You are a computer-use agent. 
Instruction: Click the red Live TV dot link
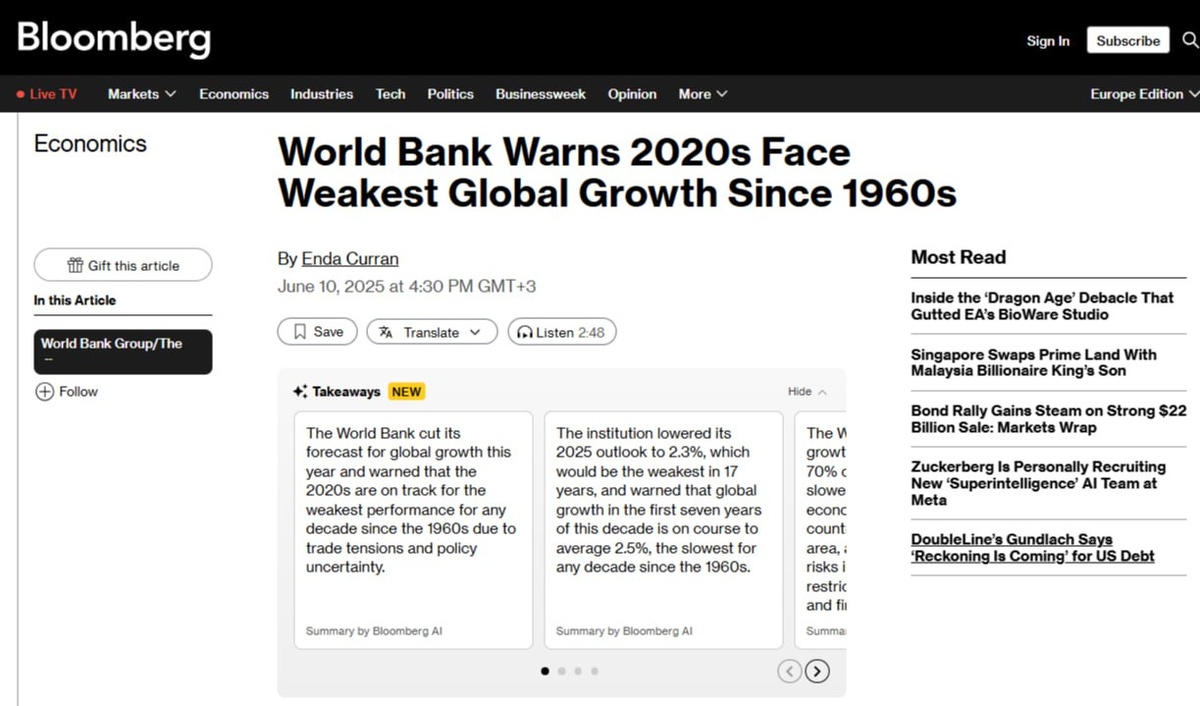[x=47, y=94]
